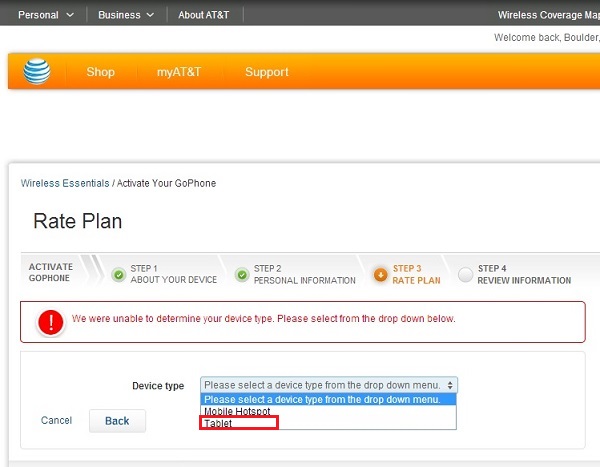Click the orange Step 3 arrow icon

tap(380, 274)
